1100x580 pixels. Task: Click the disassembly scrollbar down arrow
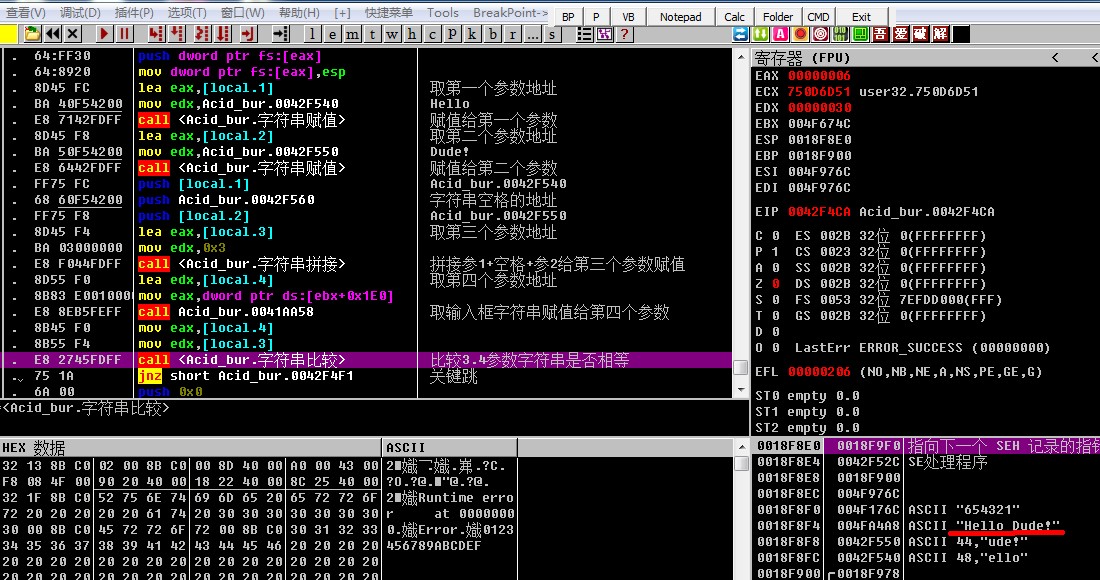pyautogui.click(x=740, y=390)
